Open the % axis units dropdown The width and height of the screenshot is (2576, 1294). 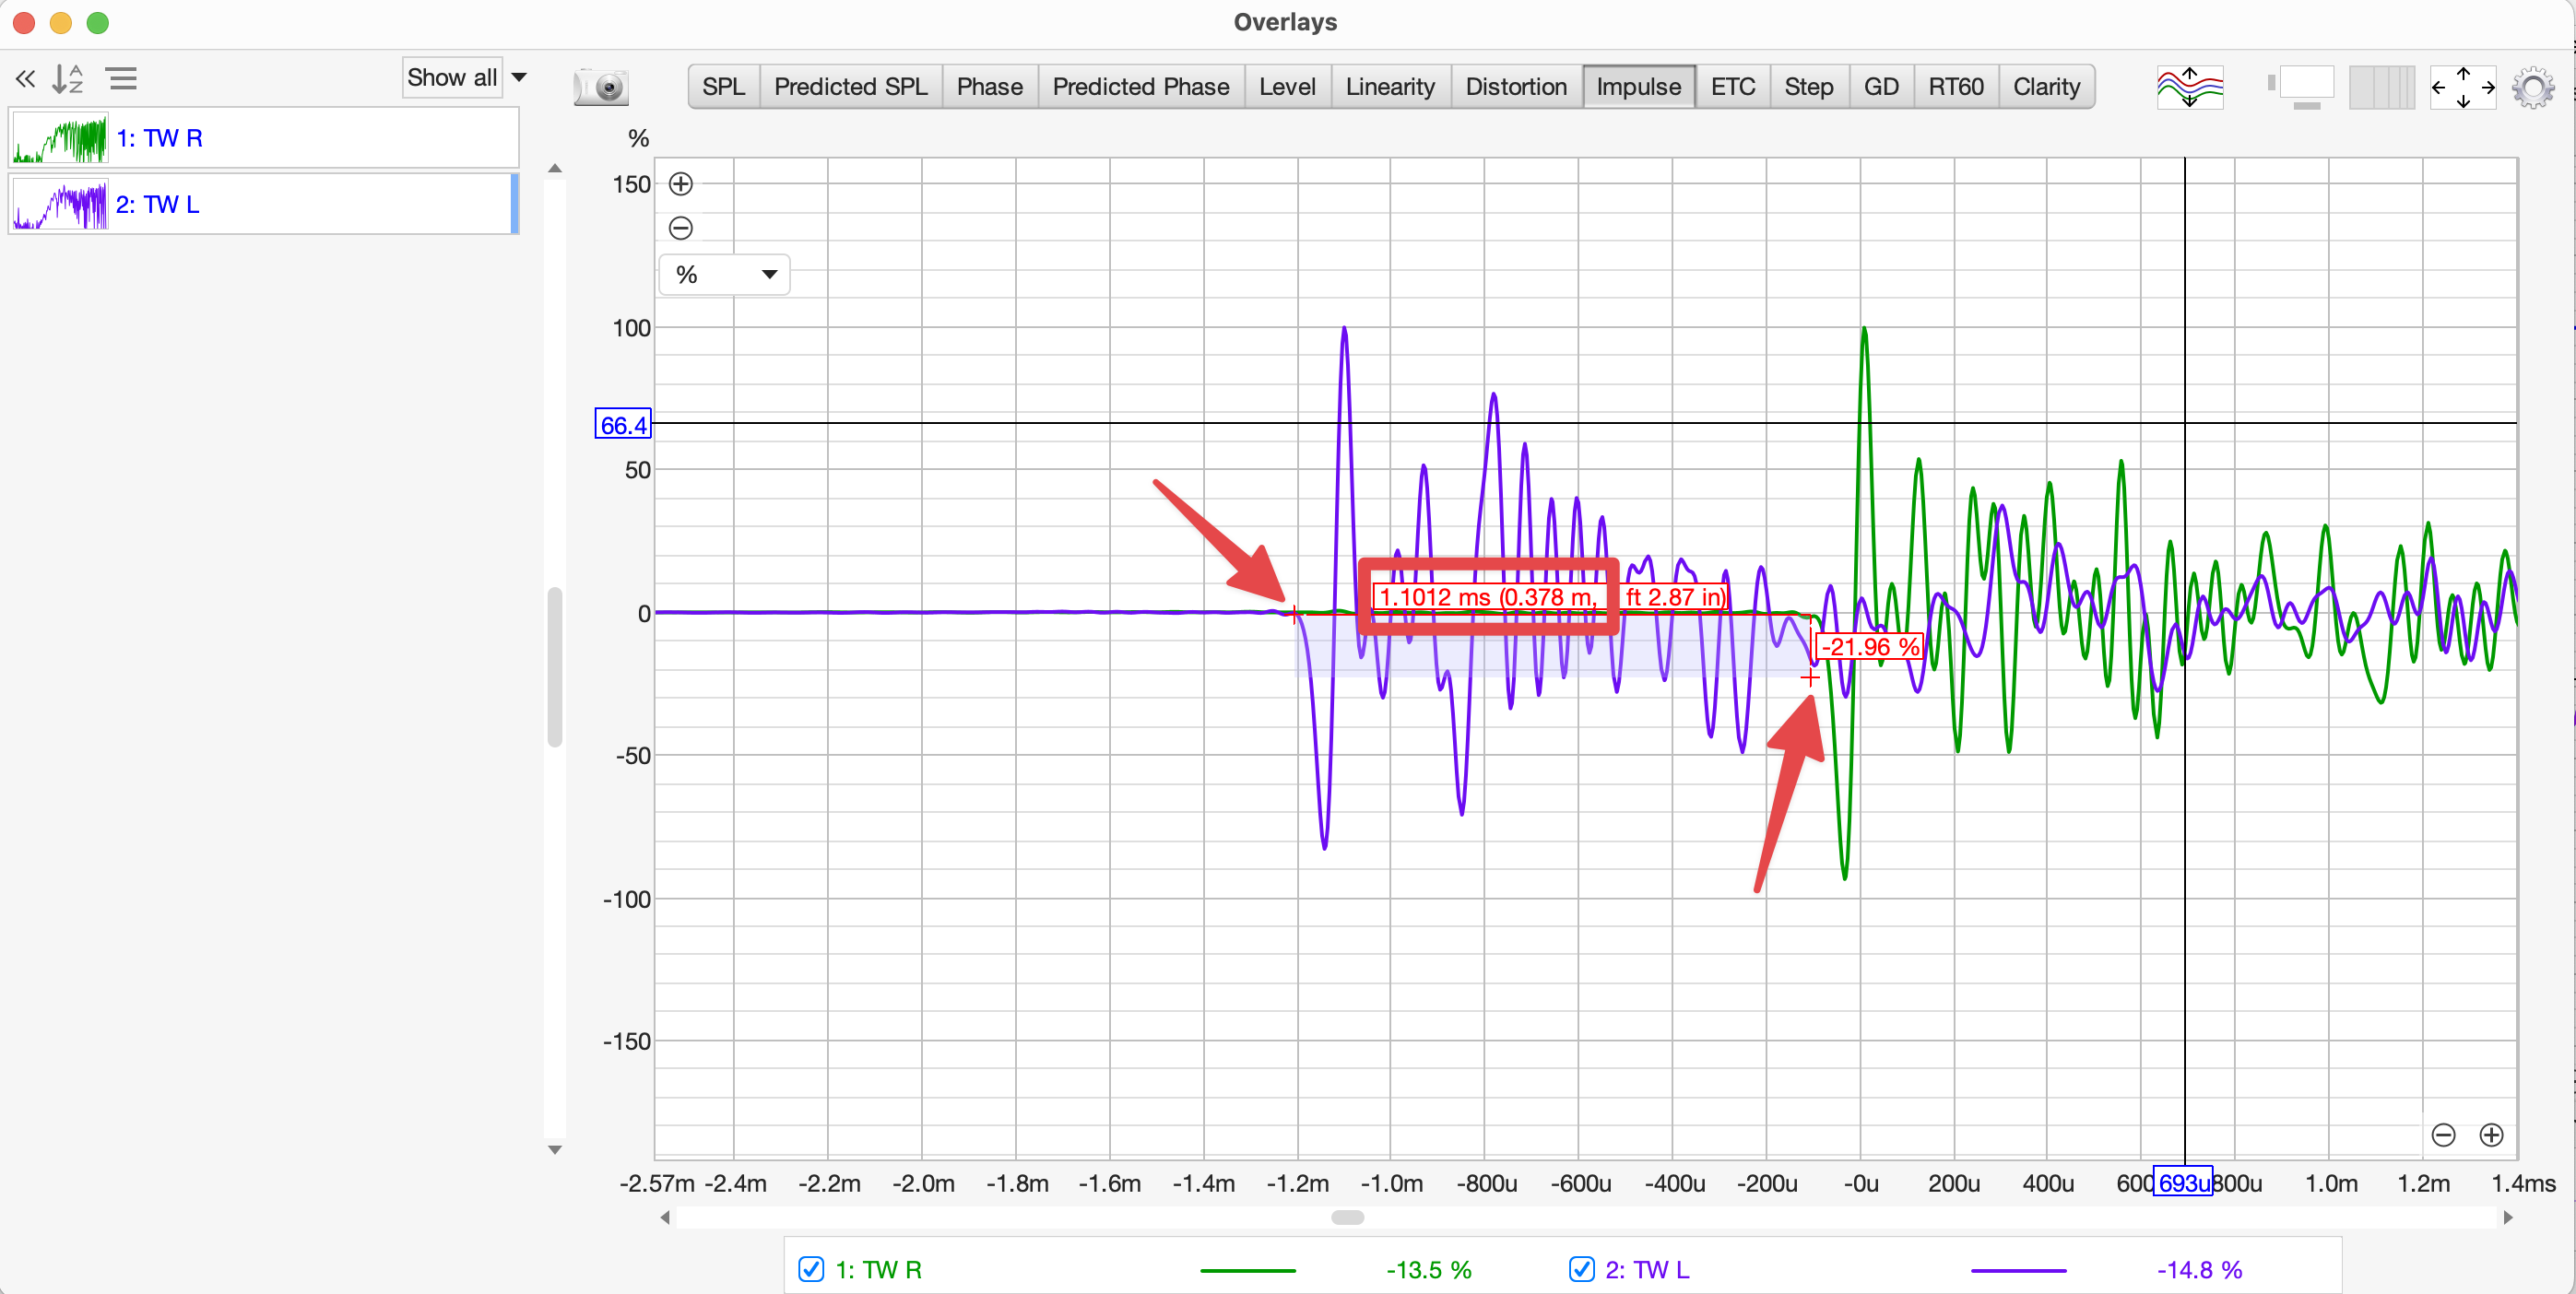click(x=725, y=275)
